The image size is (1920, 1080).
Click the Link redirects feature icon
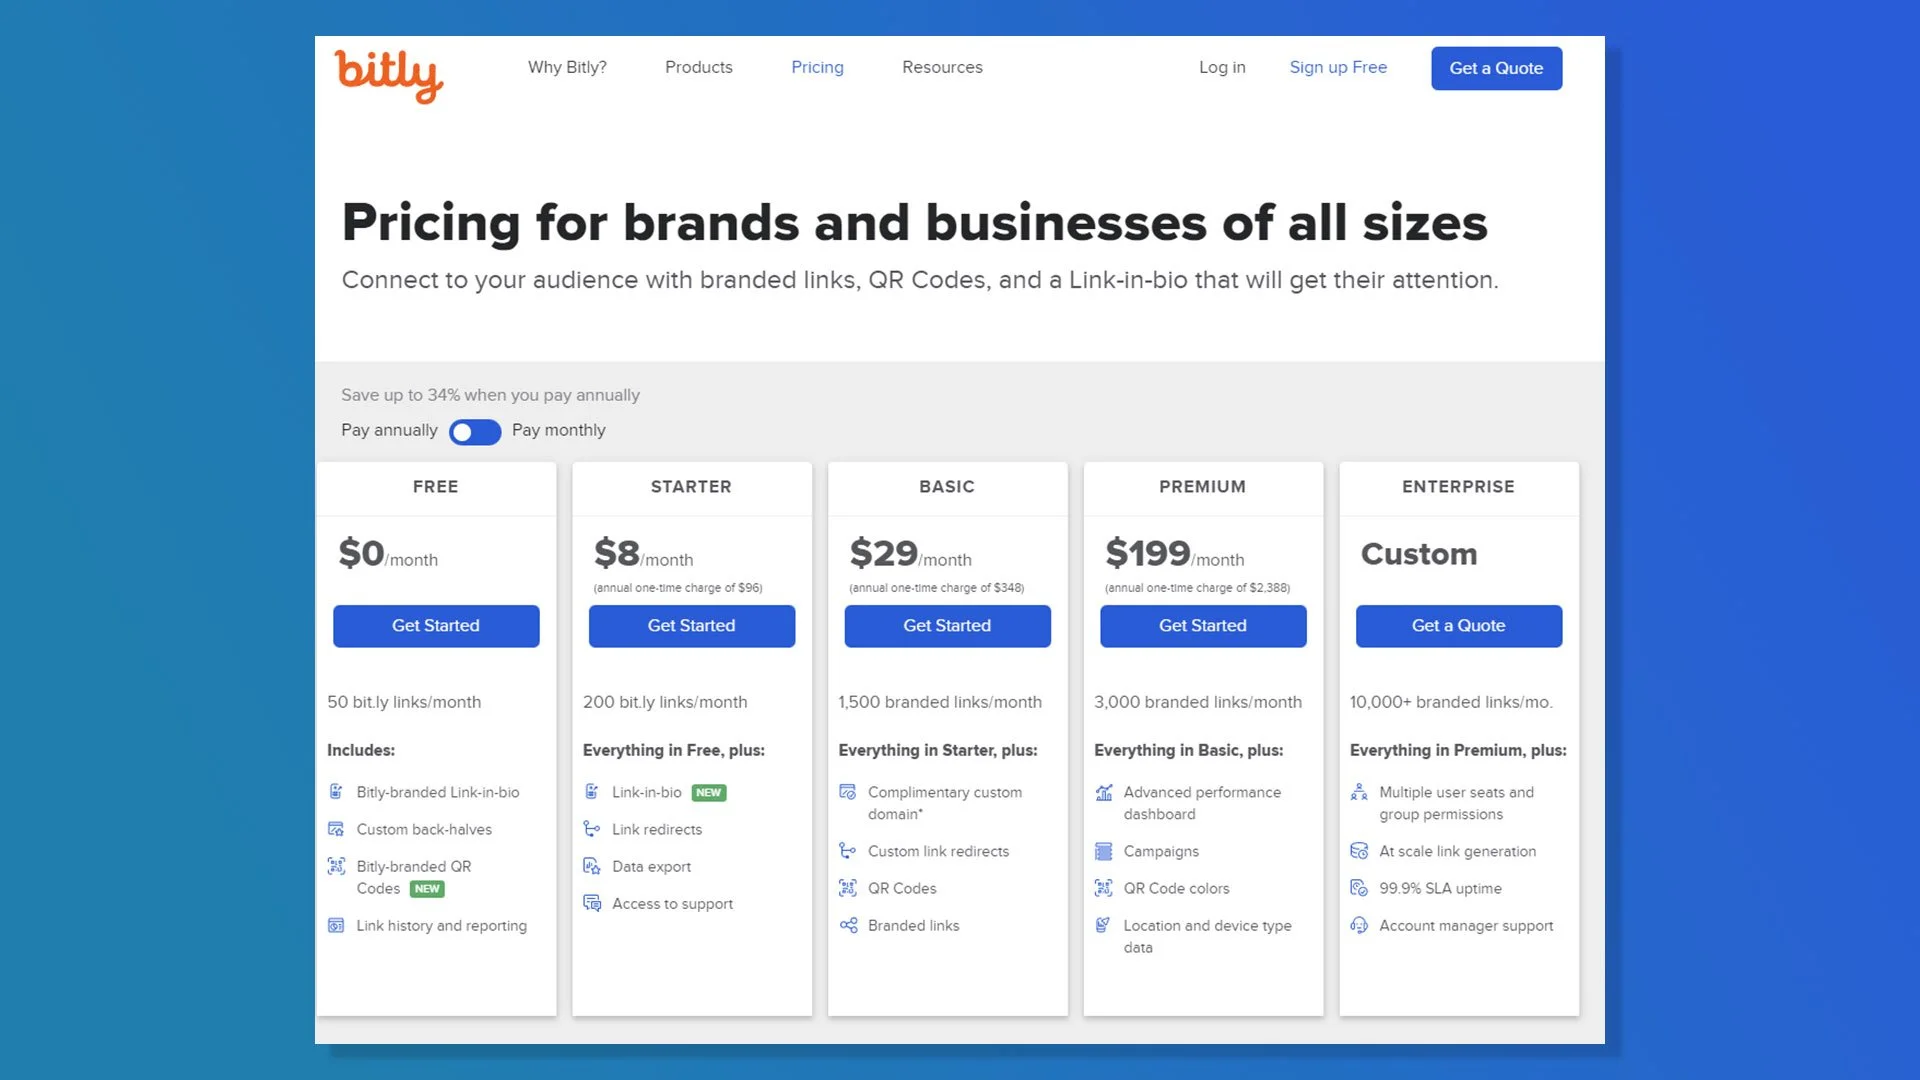pyautogui.click(x=592, y=829)
